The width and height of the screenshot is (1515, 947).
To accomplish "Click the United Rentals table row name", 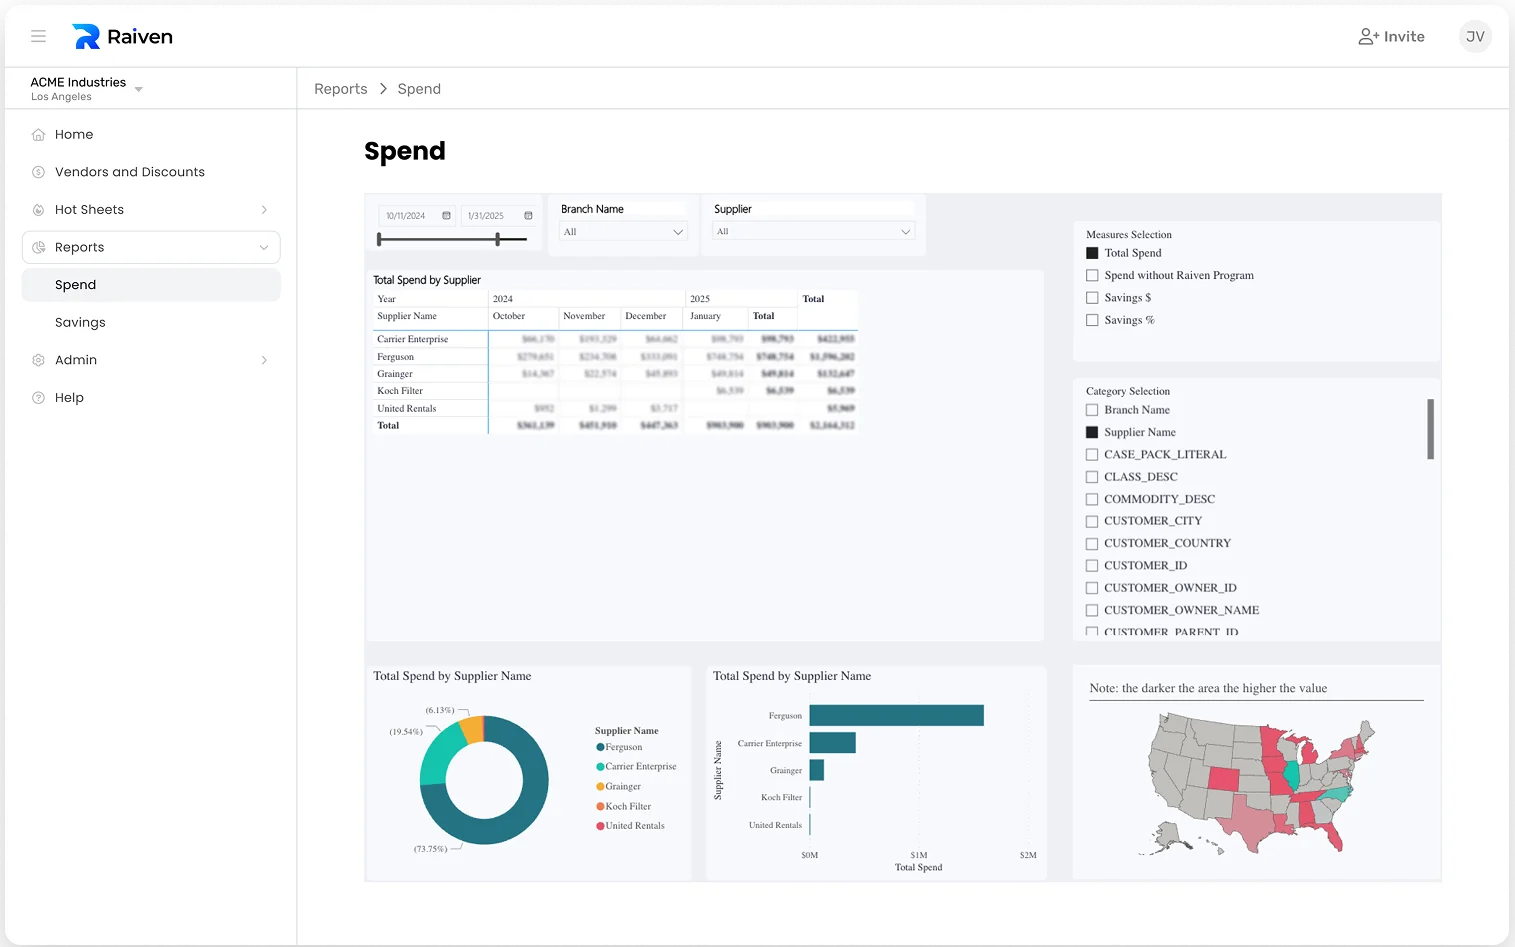I will (407, 408).
